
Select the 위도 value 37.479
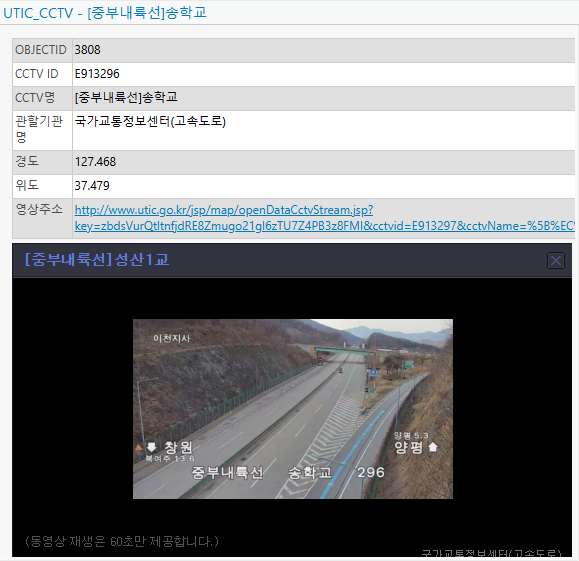point(92,186)
